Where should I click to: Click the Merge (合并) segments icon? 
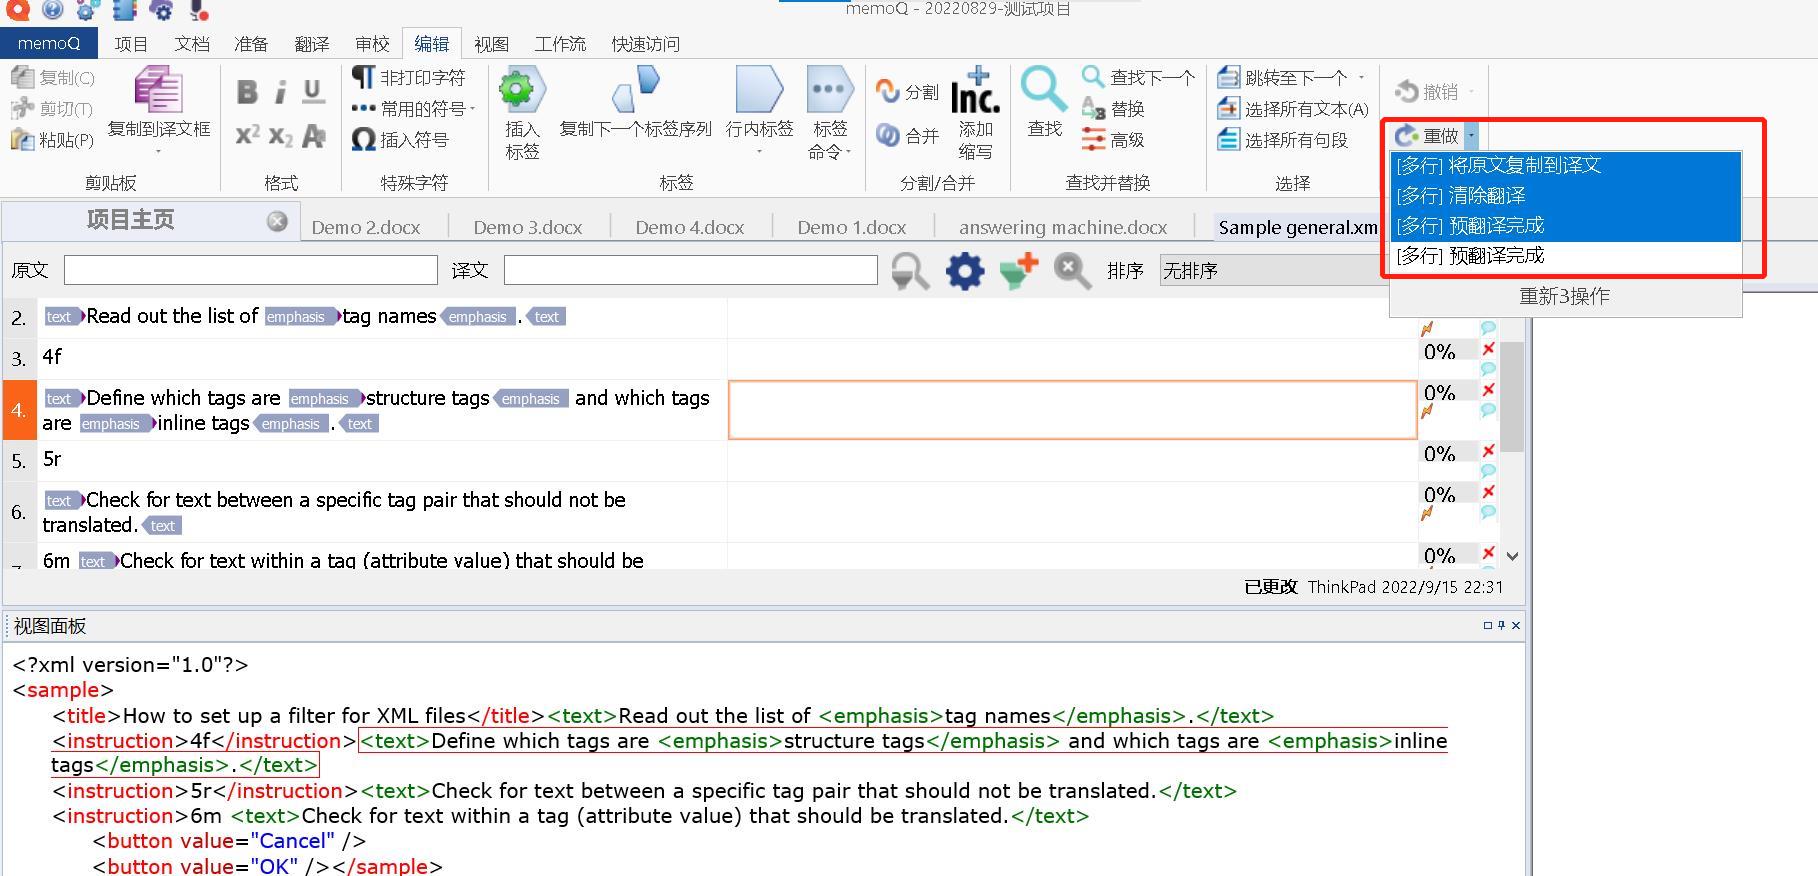(887, 134)
